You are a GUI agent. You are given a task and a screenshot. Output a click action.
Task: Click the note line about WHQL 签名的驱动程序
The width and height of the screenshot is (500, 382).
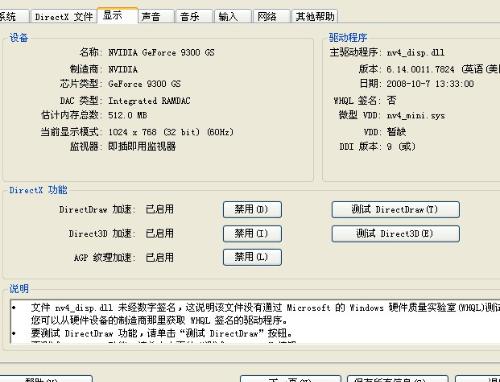(159, 320)
